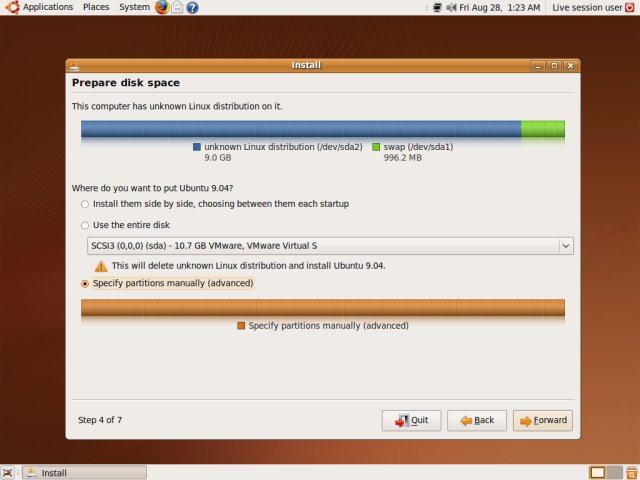640x480 pixels.
Task: Click the '996.2 MB' size label
Action: pyautogui.click(x=402, y=158)
